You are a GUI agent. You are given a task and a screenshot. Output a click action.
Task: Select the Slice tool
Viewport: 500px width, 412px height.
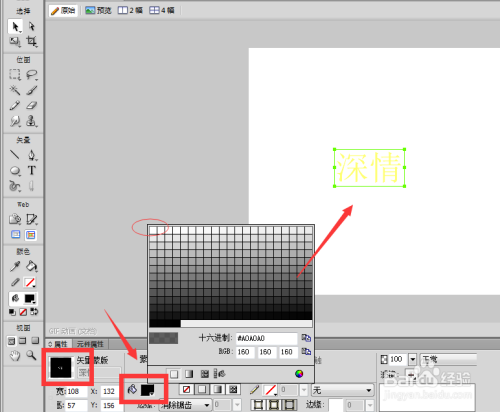coord(32,219)
